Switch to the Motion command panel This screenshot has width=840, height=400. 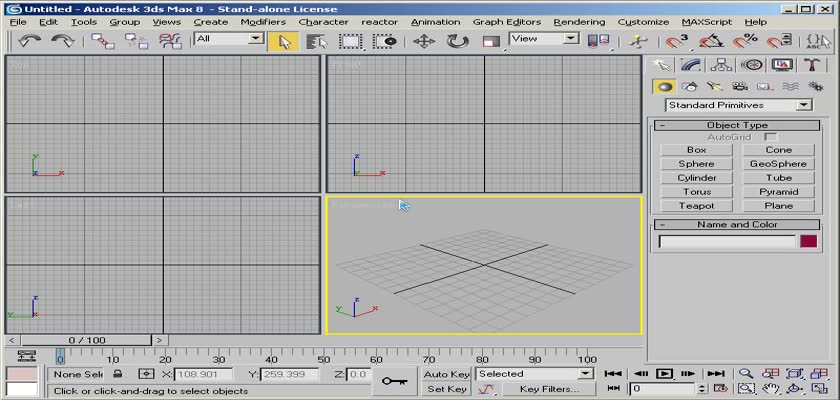pos(752,65)
